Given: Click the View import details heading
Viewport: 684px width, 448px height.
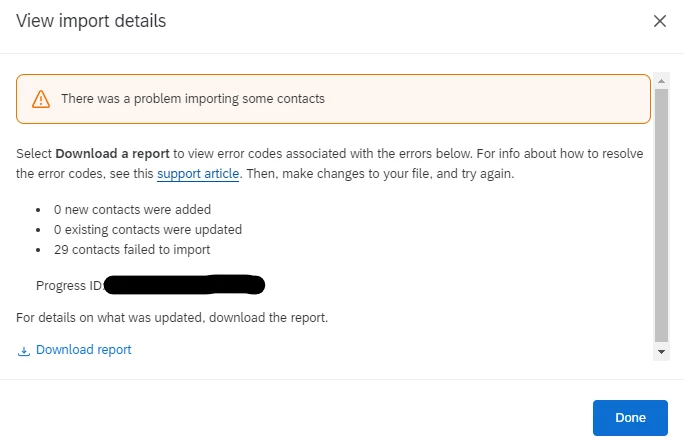Looking at the screenshot, I should (x=91, y=21).
